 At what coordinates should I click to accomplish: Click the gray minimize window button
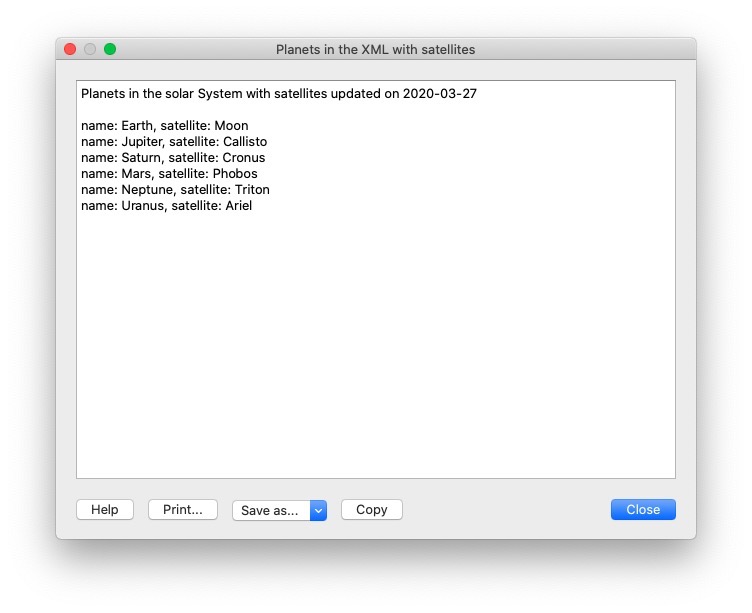(90, 49)
